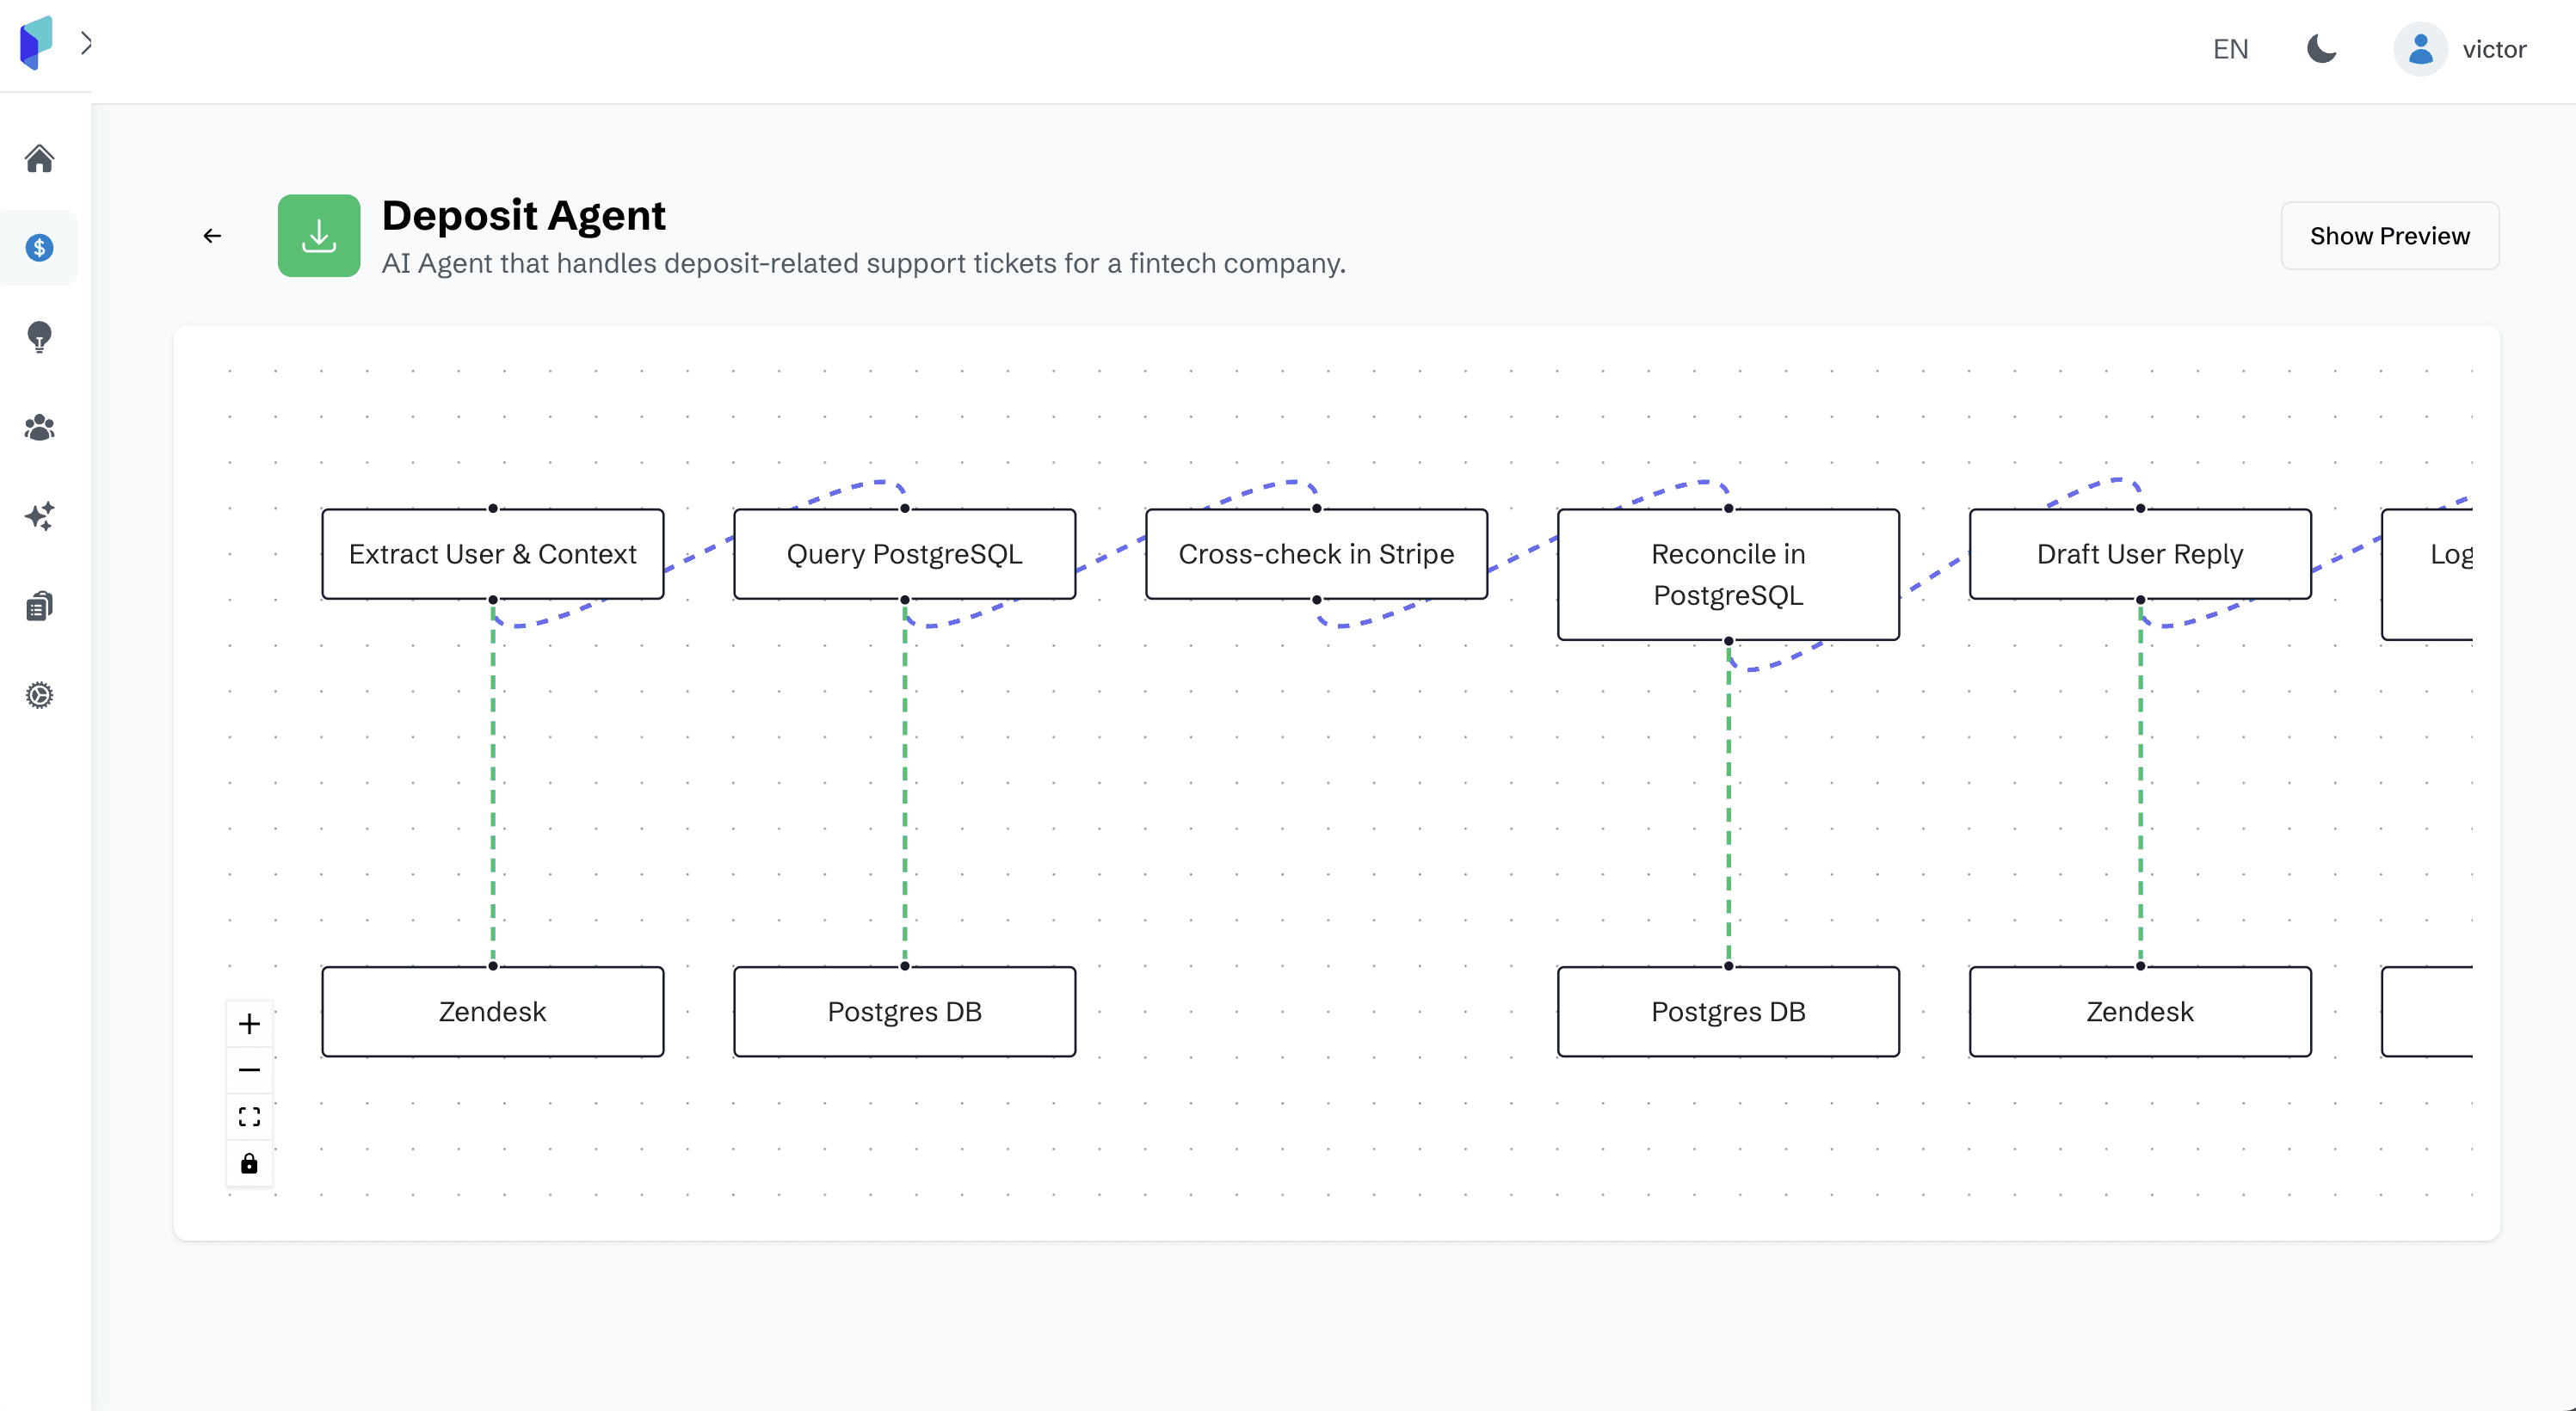2576x1411 pixels.
Task: Click the agent description text
Action: [864, 263]
